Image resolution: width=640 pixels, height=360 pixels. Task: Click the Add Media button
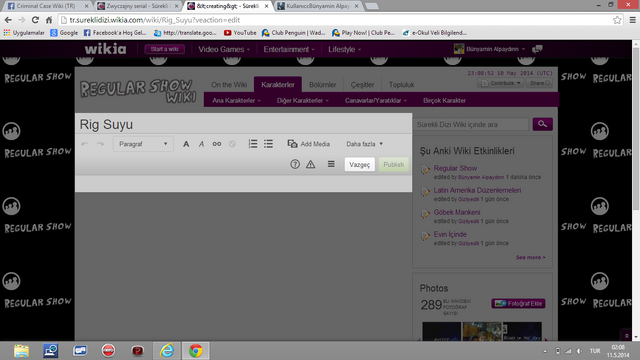tap(309, 144)
